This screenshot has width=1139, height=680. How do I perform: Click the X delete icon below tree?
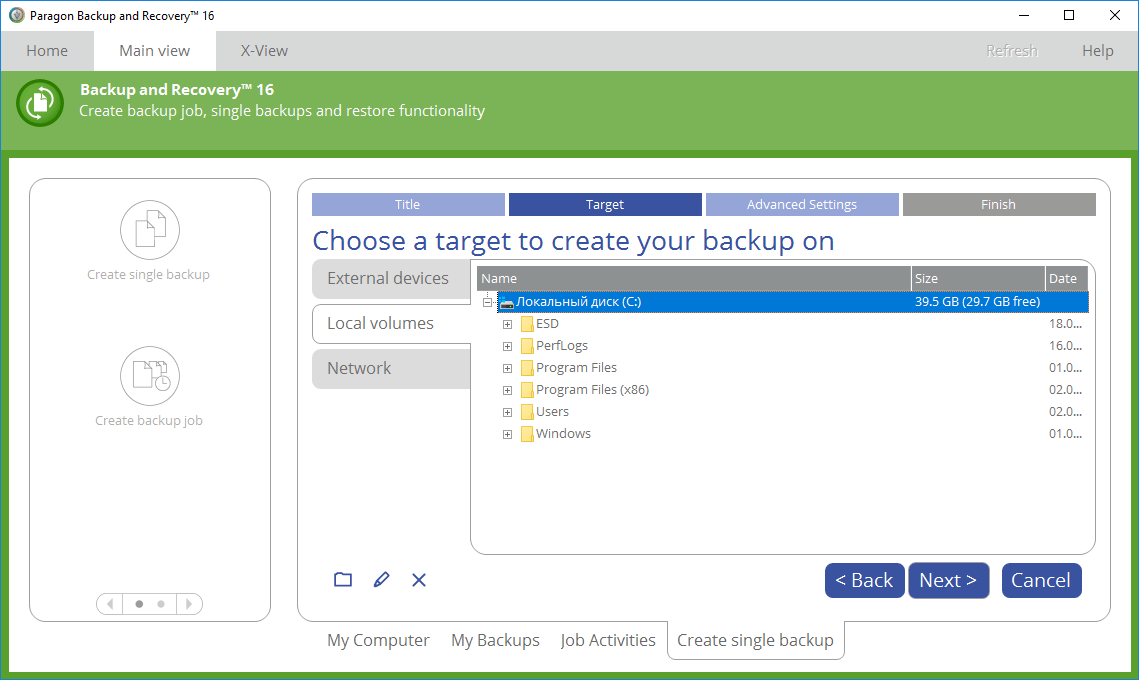(419, 580)
